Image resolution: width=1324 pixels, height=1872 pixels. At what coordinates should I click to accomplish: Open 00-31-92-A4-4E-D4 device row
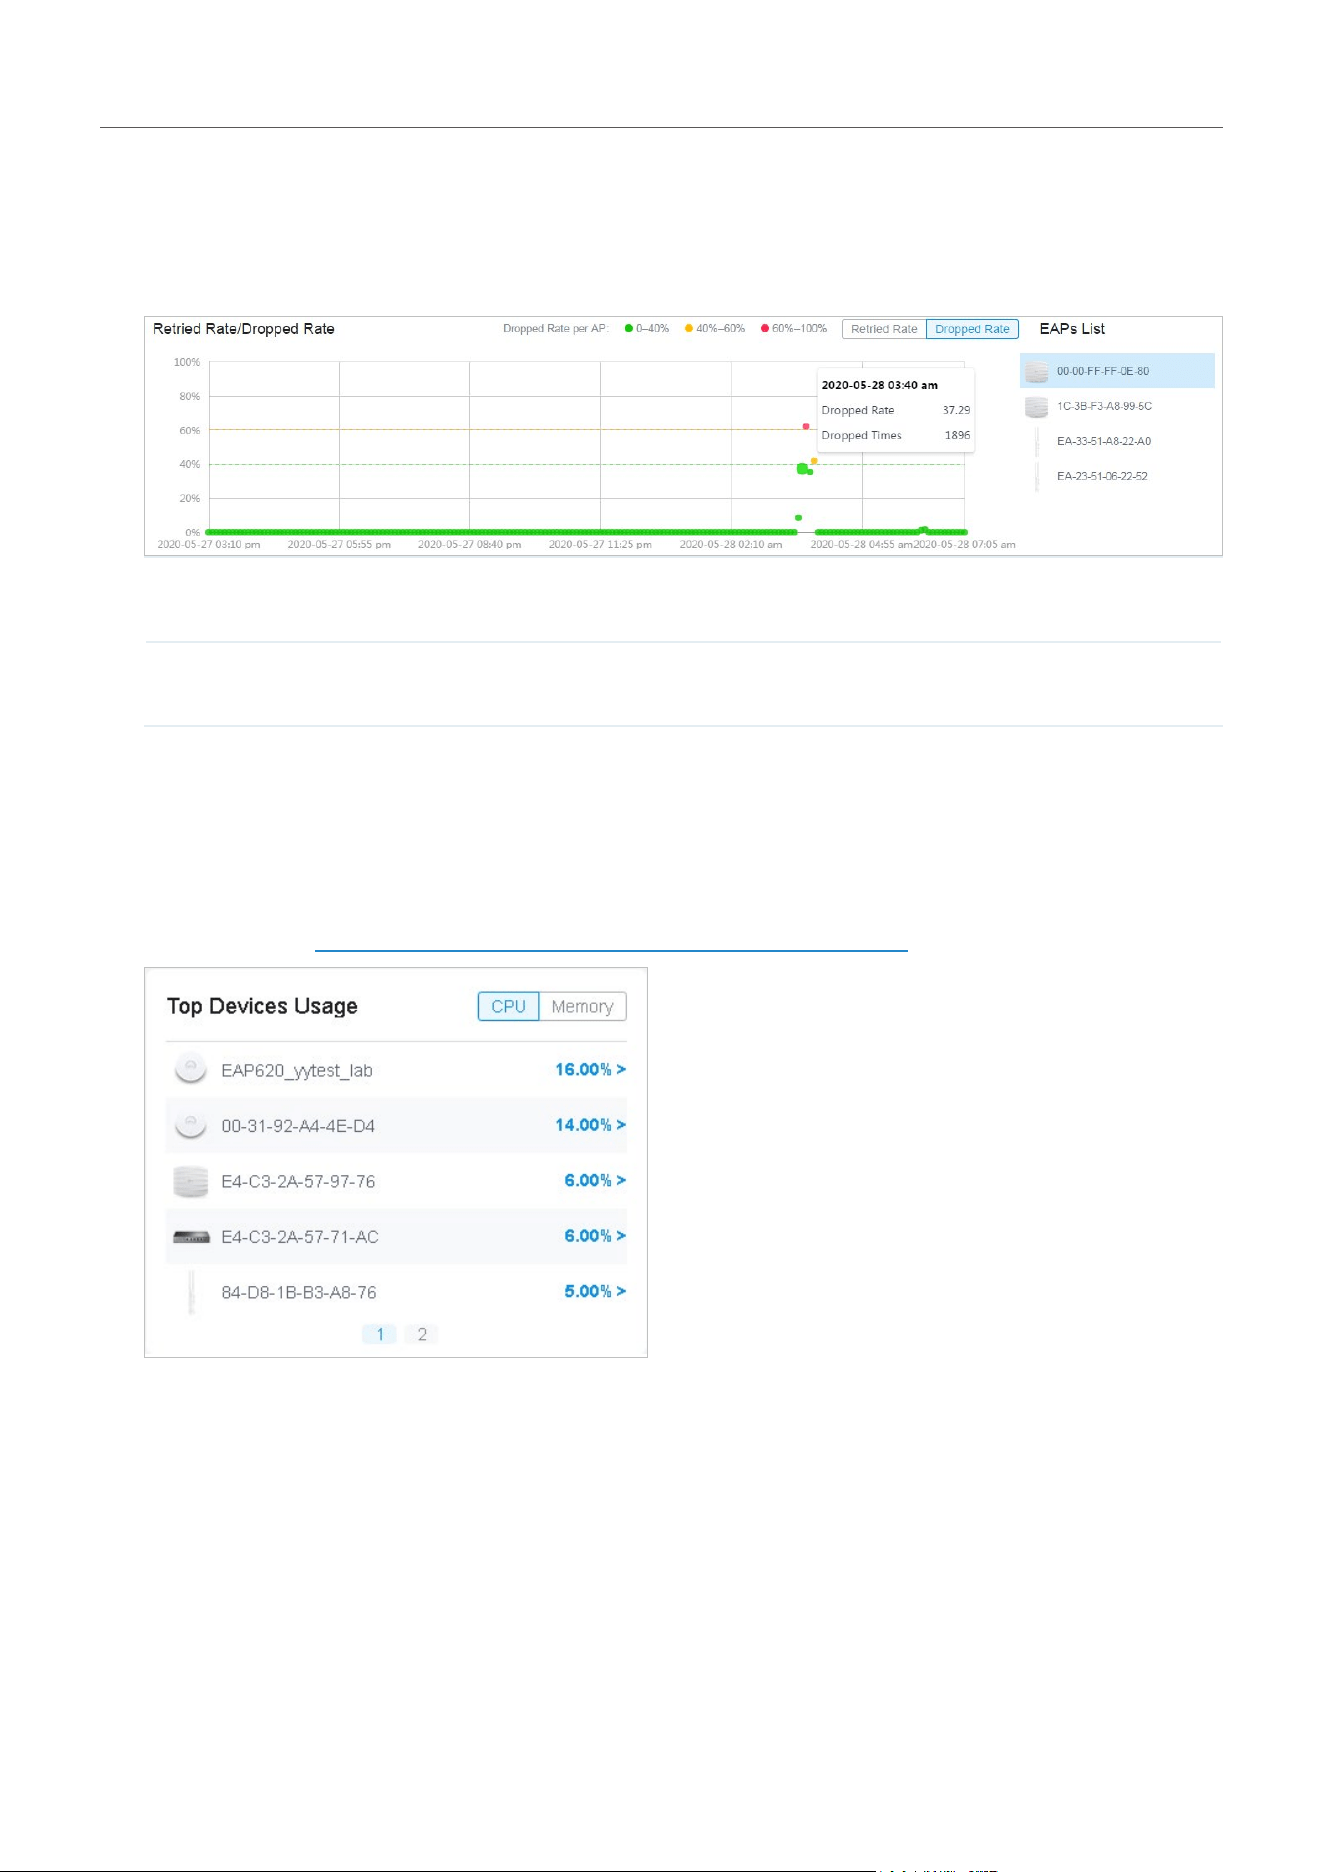coord(396,1126)
